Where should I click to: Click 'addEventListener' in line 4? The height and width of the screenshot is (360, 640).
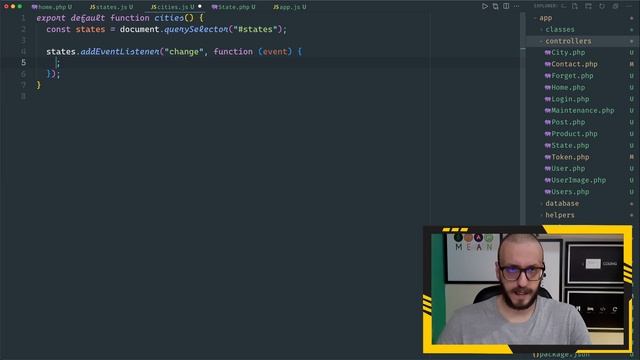click(x=120, y=51)
